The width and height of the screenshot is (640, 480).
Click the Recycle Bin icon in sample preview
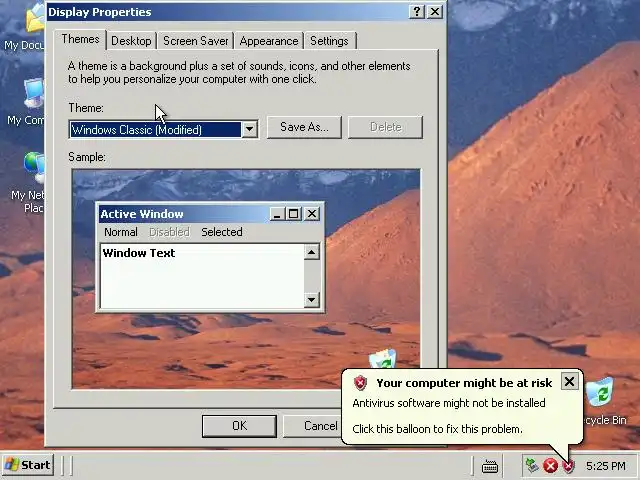click(382, 358)
